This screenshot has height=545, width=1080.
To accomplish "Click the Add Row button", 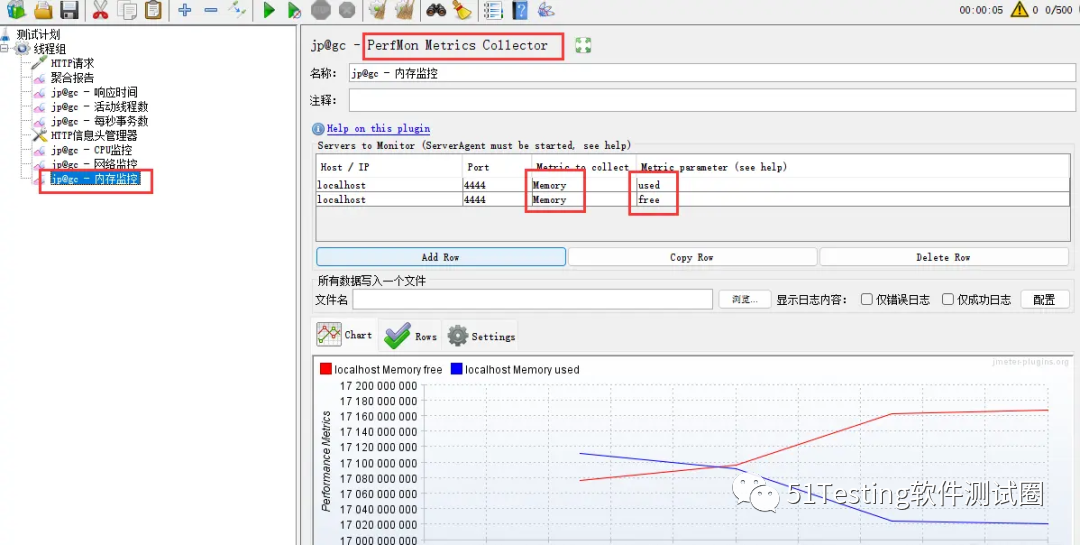I will pyautogui.click(x=440, y=257).
